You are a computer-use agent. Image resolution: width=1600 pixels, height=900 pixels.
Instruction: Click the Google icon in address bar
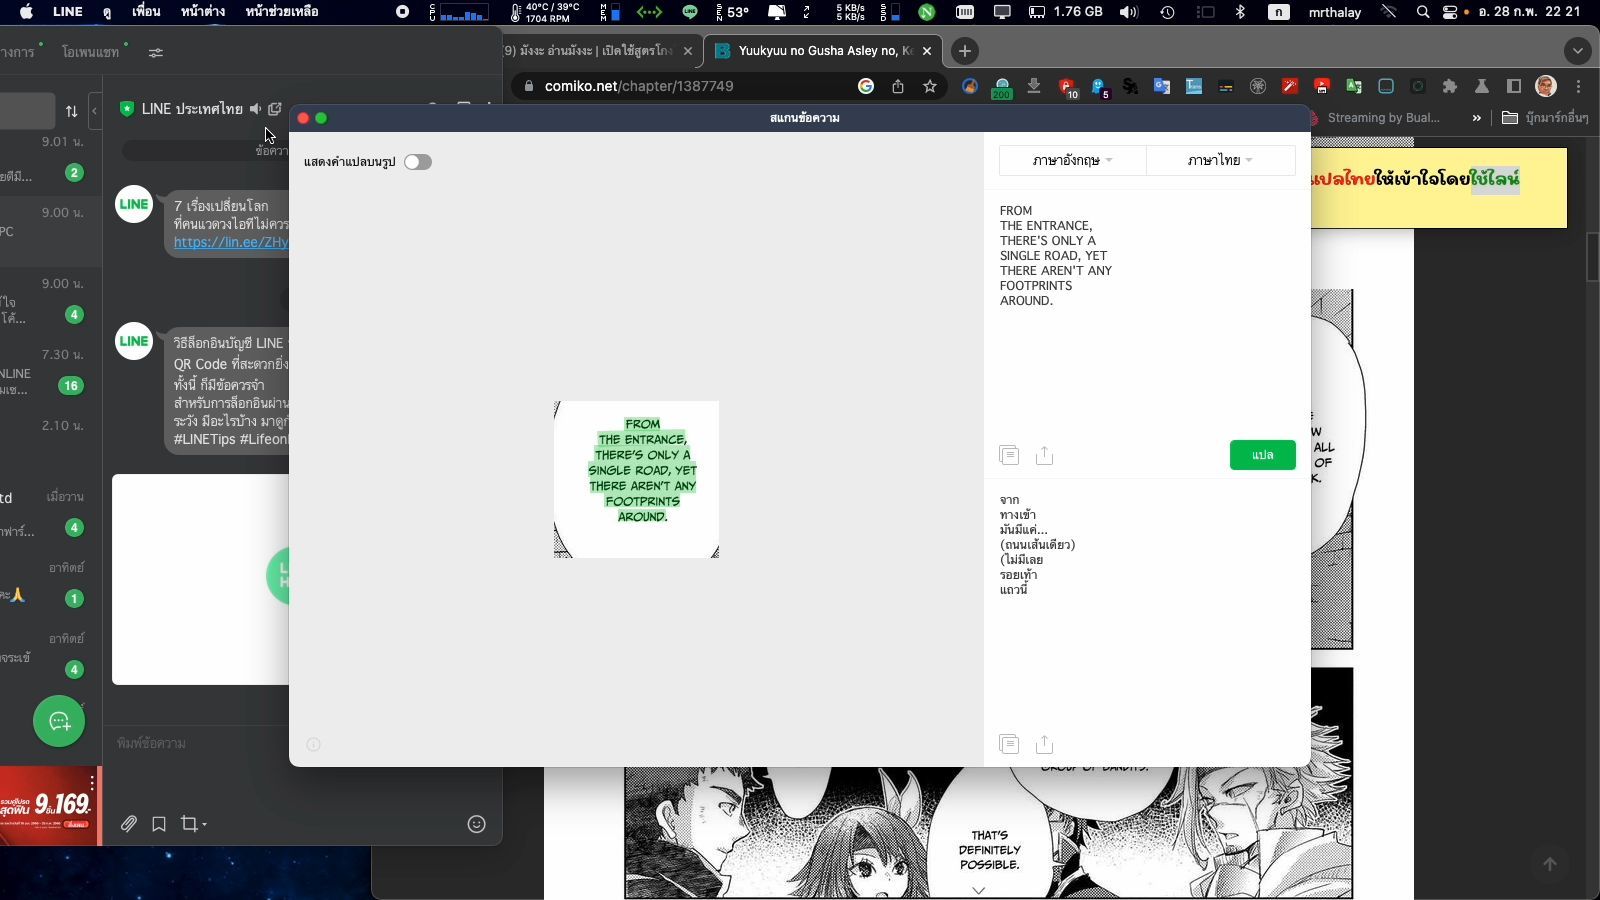[x=866, y=86]
